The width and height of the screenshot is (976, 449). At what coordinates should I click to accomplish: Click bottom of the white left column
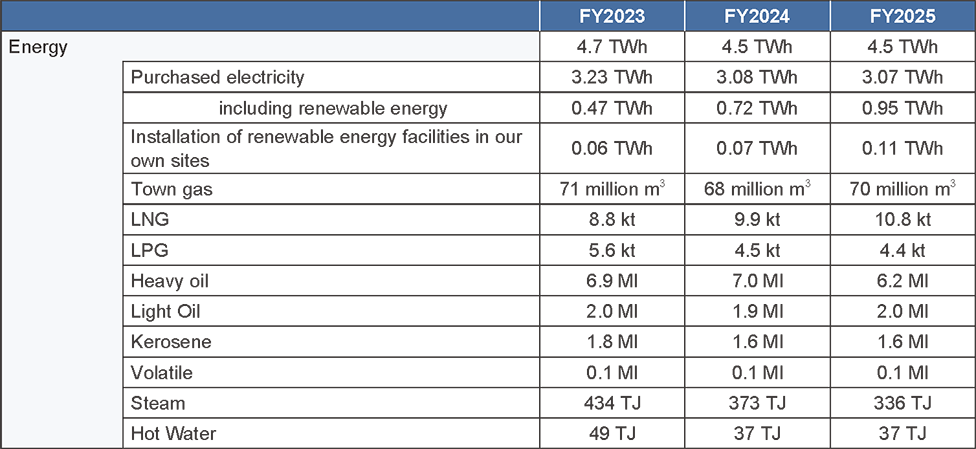point(61,438)
